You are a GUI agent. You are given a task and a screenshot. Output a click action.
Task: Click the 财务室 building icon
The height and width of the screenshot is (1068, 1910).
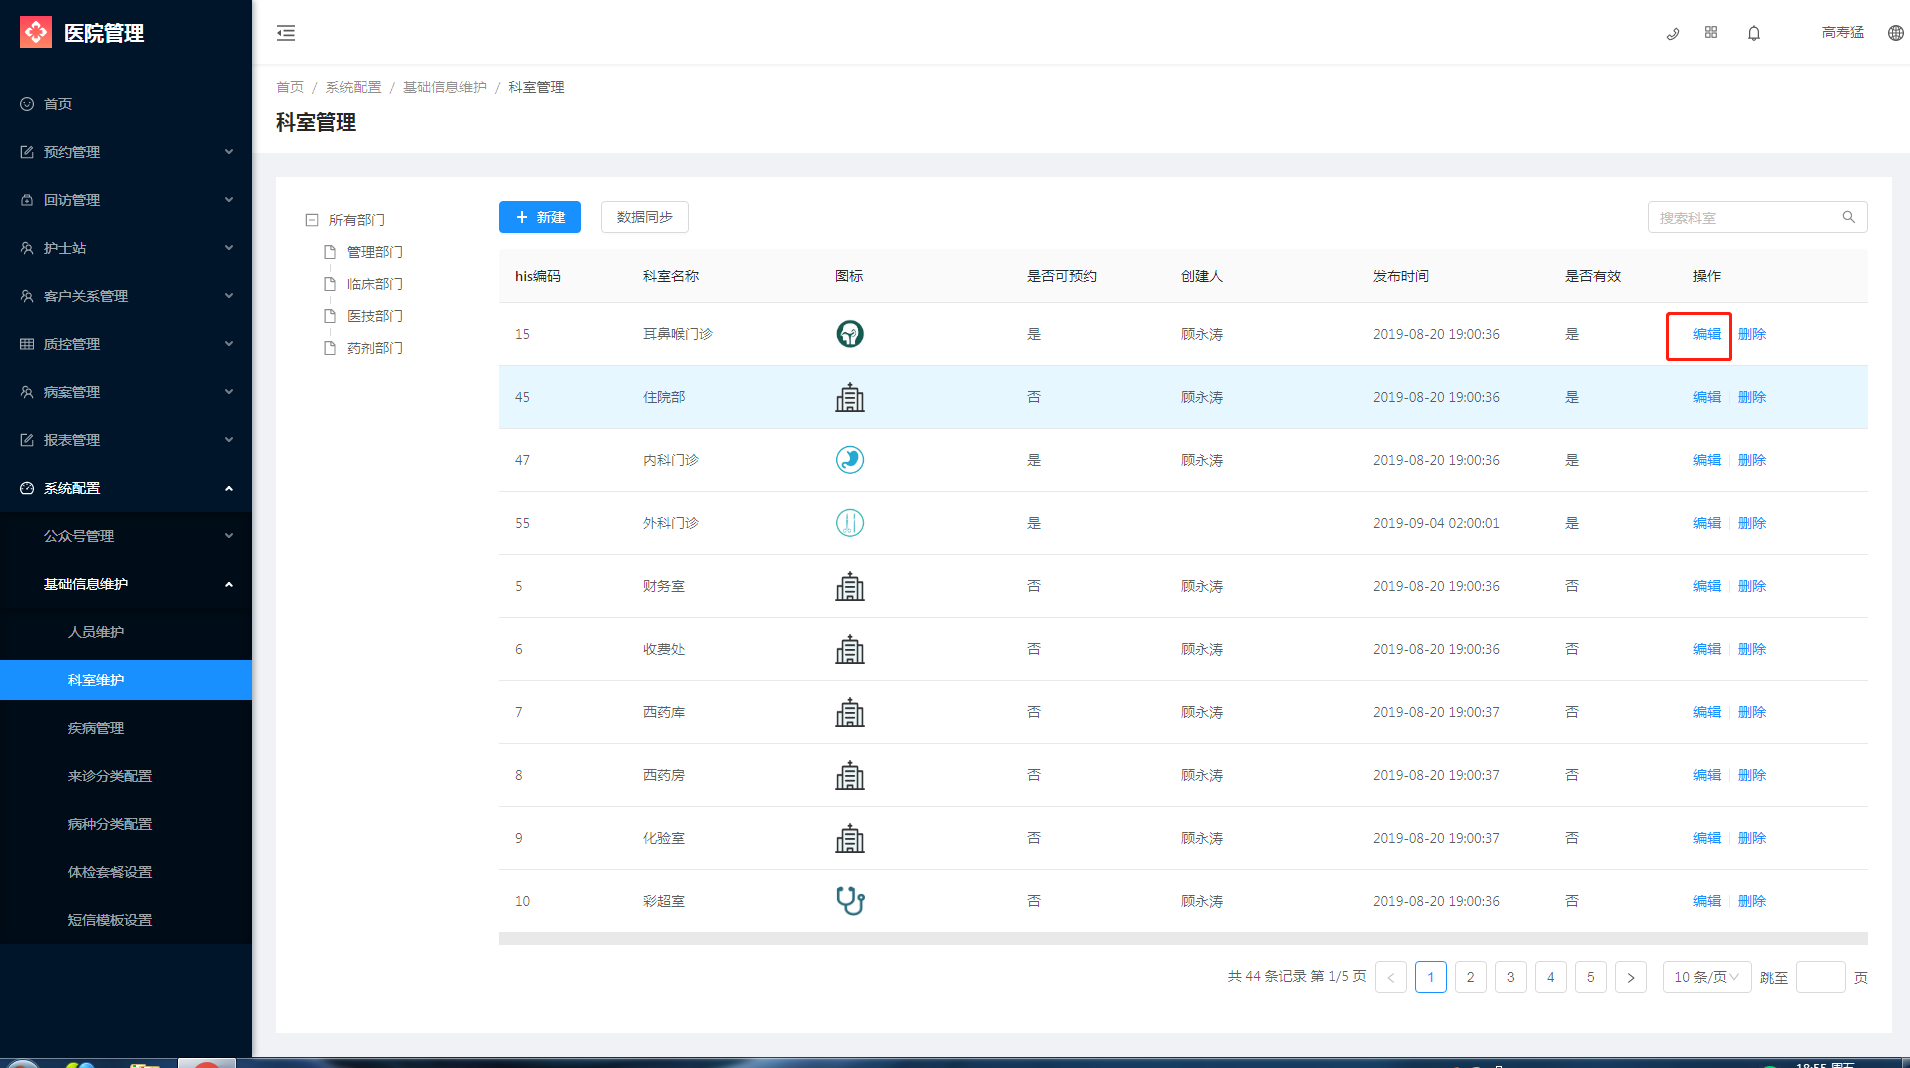(850, 586)
